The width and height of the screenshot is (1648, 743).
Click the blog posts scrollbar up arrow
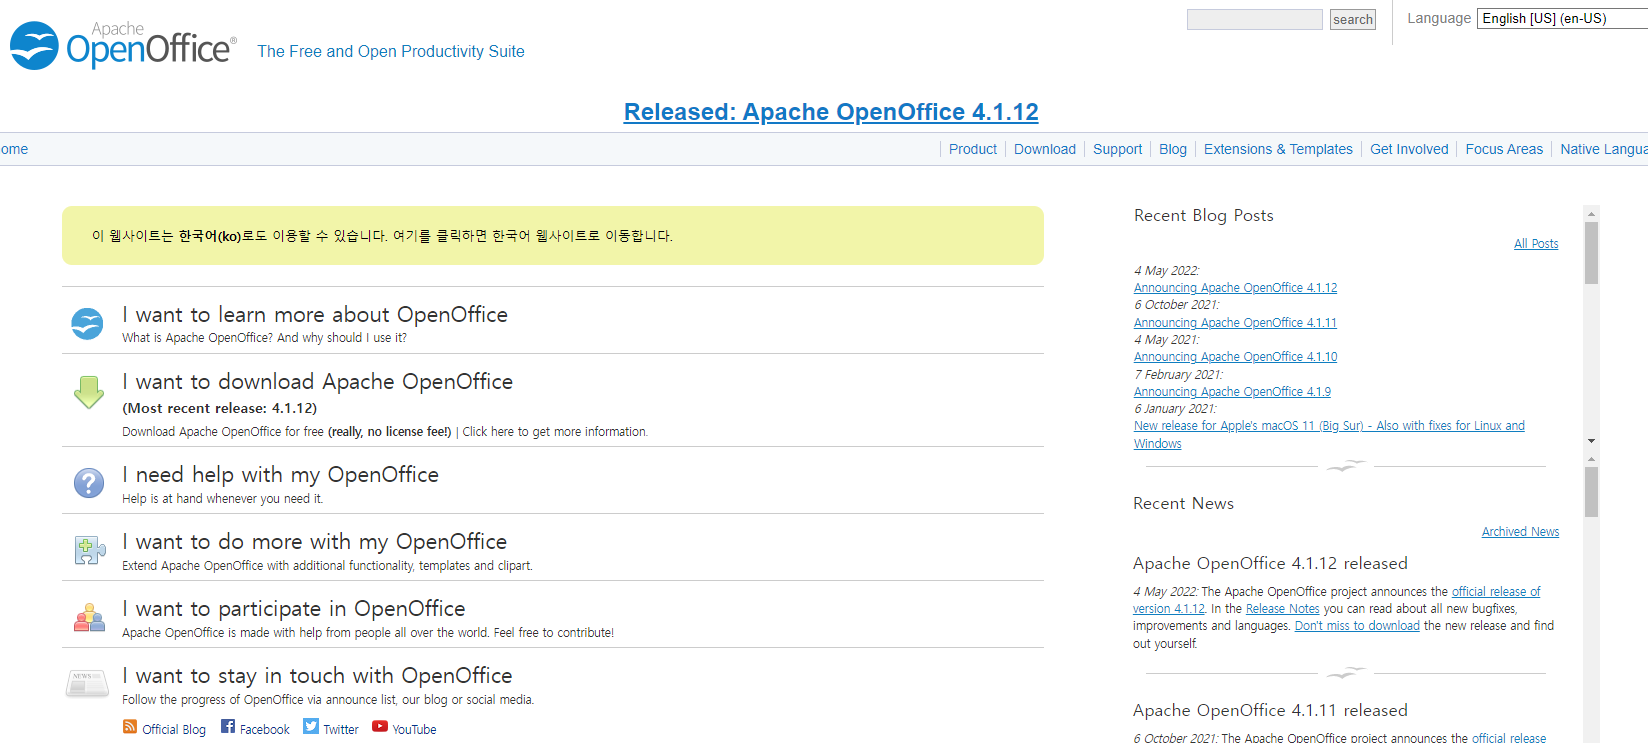coord(1591,213)
